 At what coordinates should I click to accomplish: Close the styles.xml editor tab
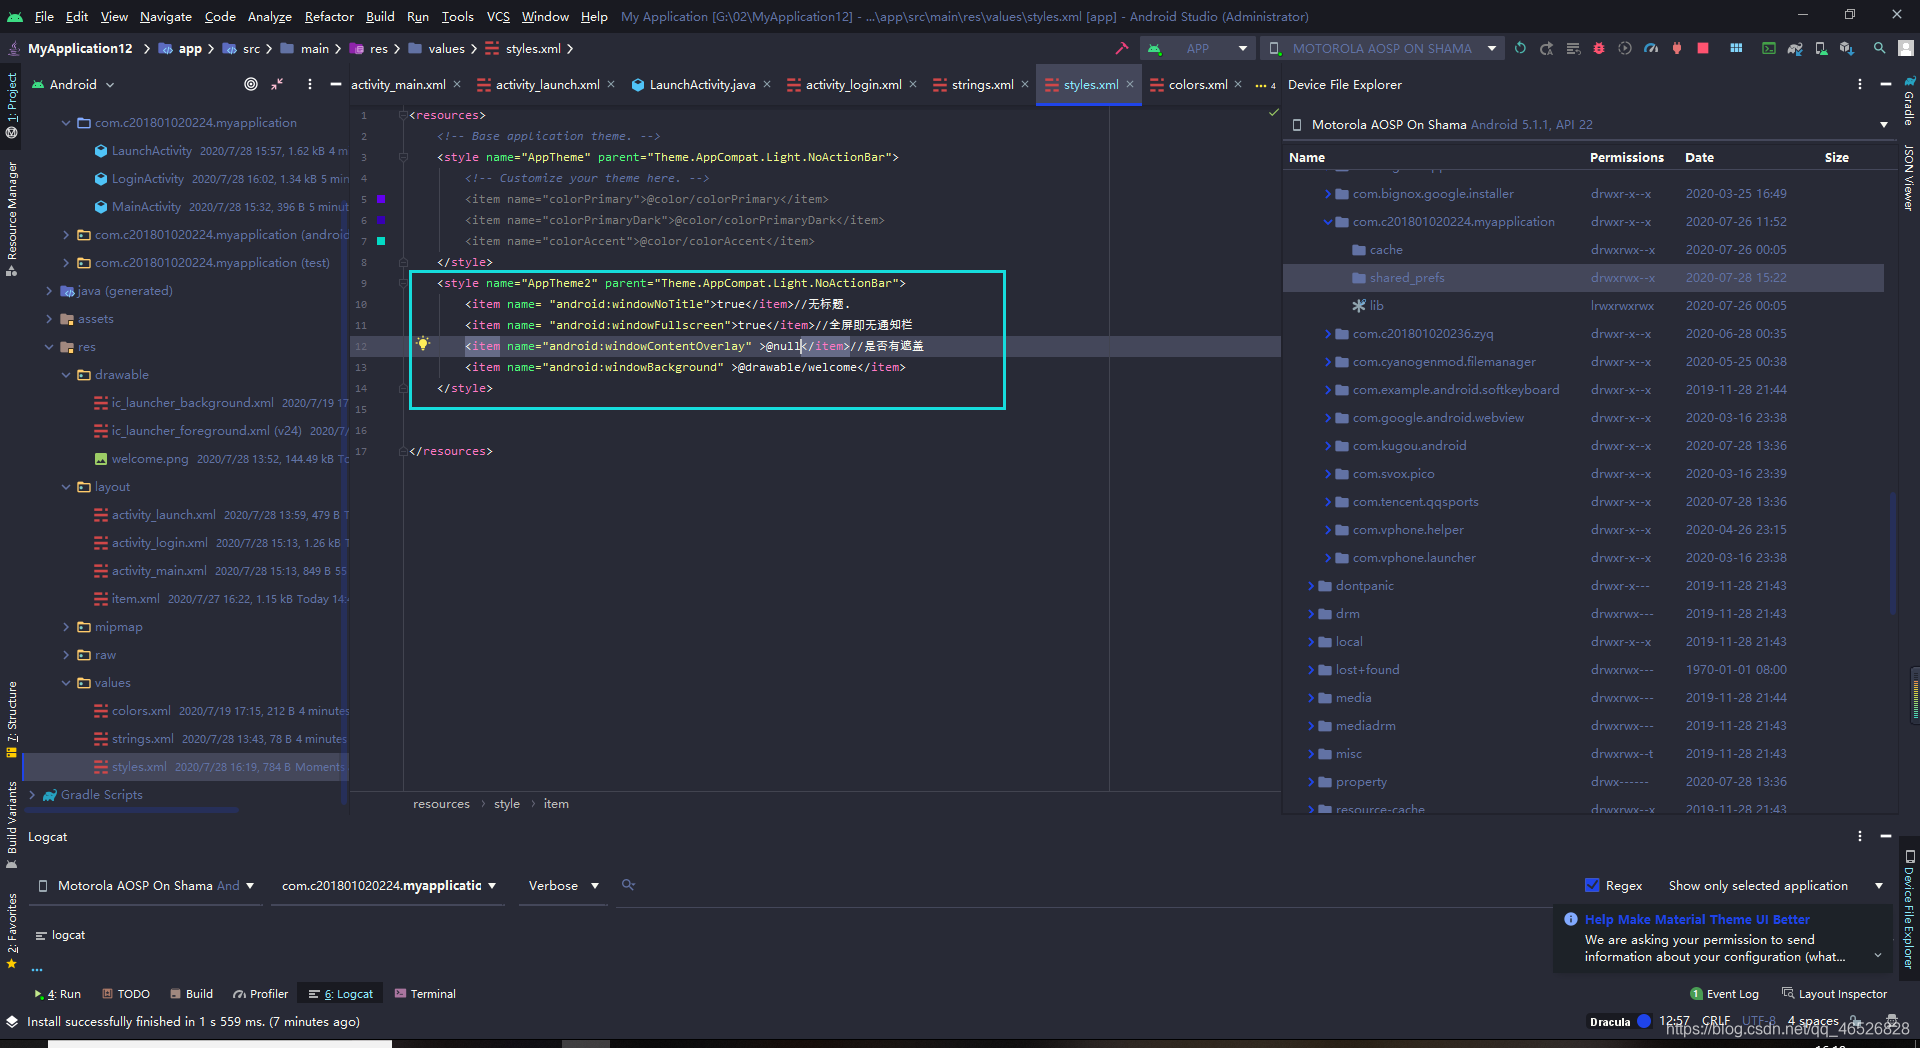point(1130,84)
